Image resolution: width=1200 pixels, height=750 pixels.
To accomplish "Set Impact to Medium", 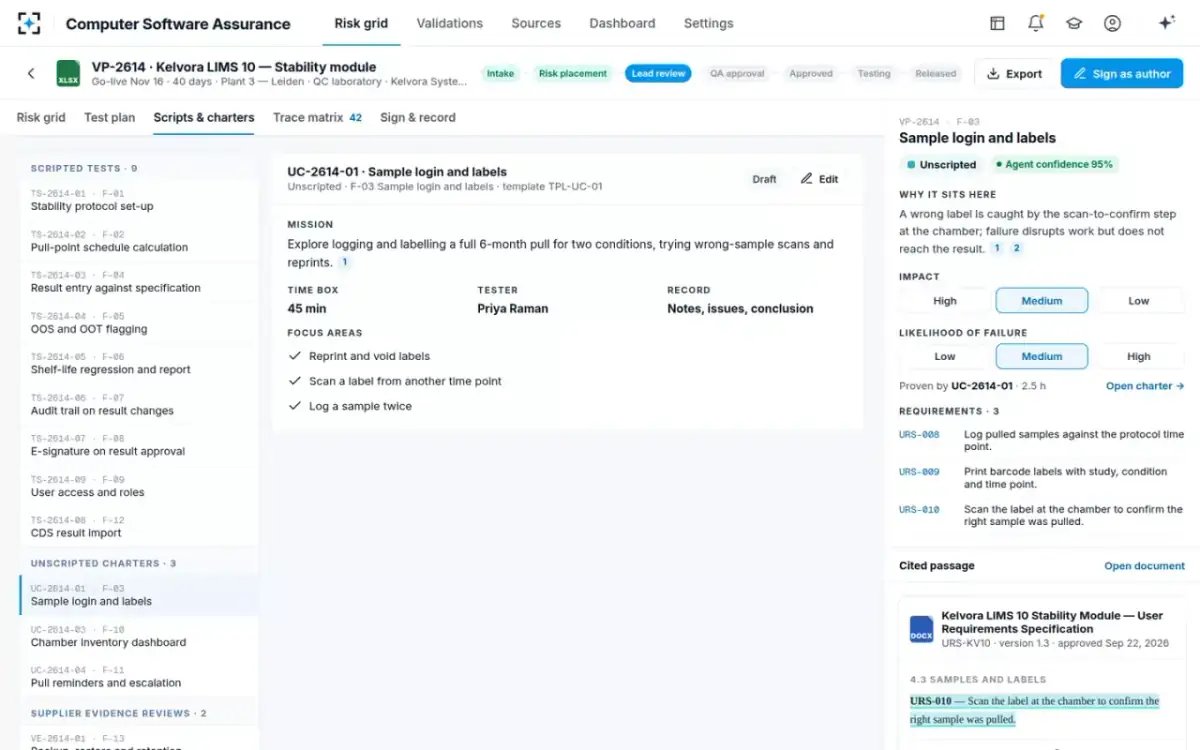I will coord(1042,301).
